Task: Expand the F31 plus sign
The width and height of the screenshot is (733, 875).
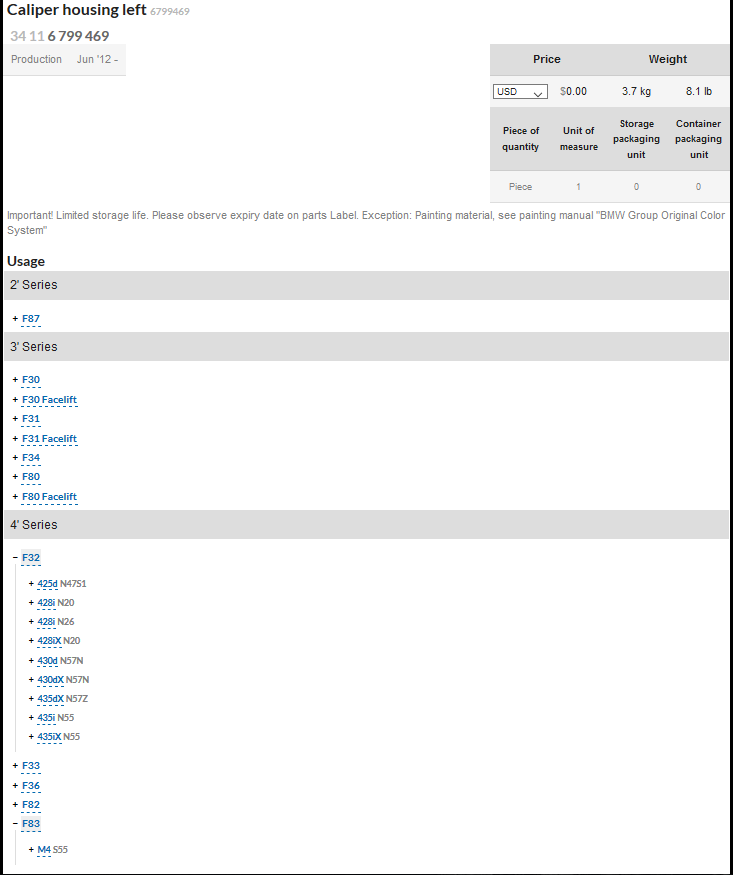Action: (15, 419)
